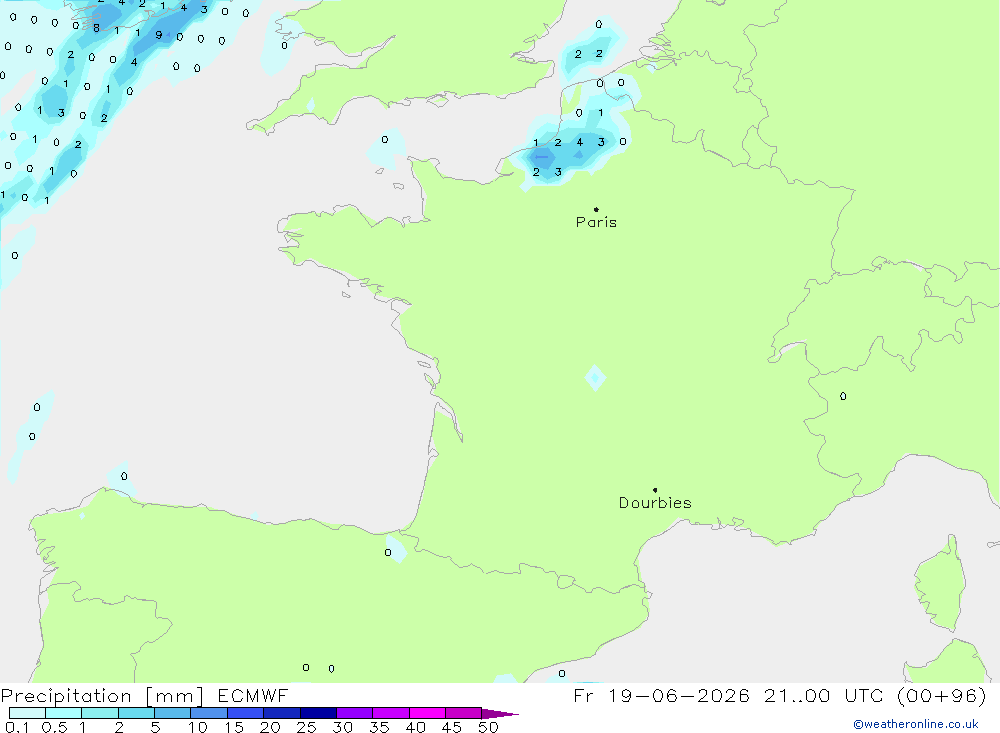
Task: Select the 20–25 mm dark blue swatch
Action: pos(281,713)
